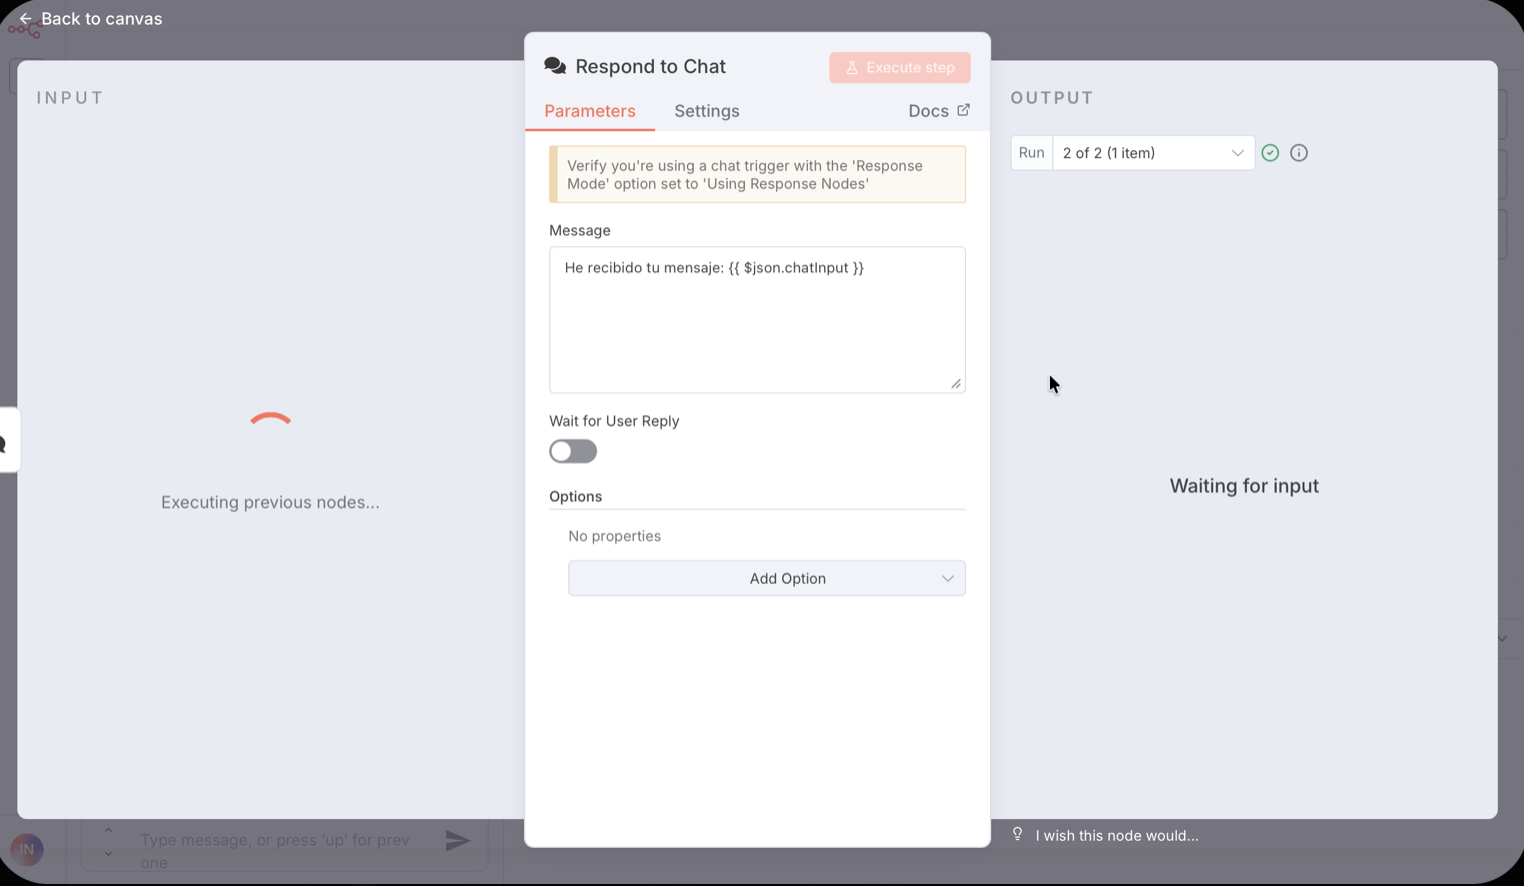
Task: Click the Execute step button
Action: (x=899, y=67)
